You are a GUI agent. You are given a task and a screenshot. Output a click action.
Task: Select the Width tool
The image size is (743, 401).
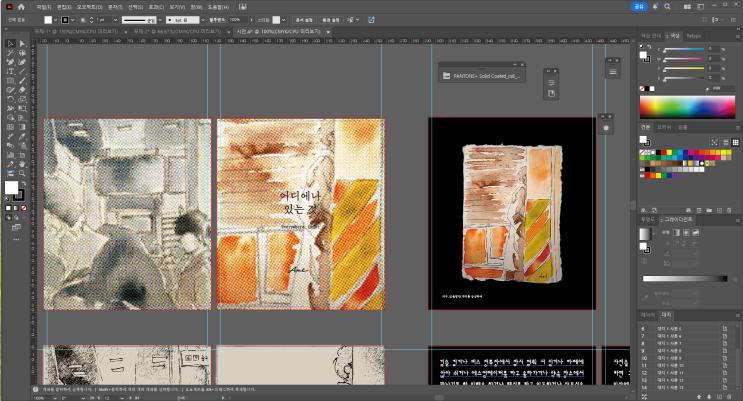click(10, 109)
